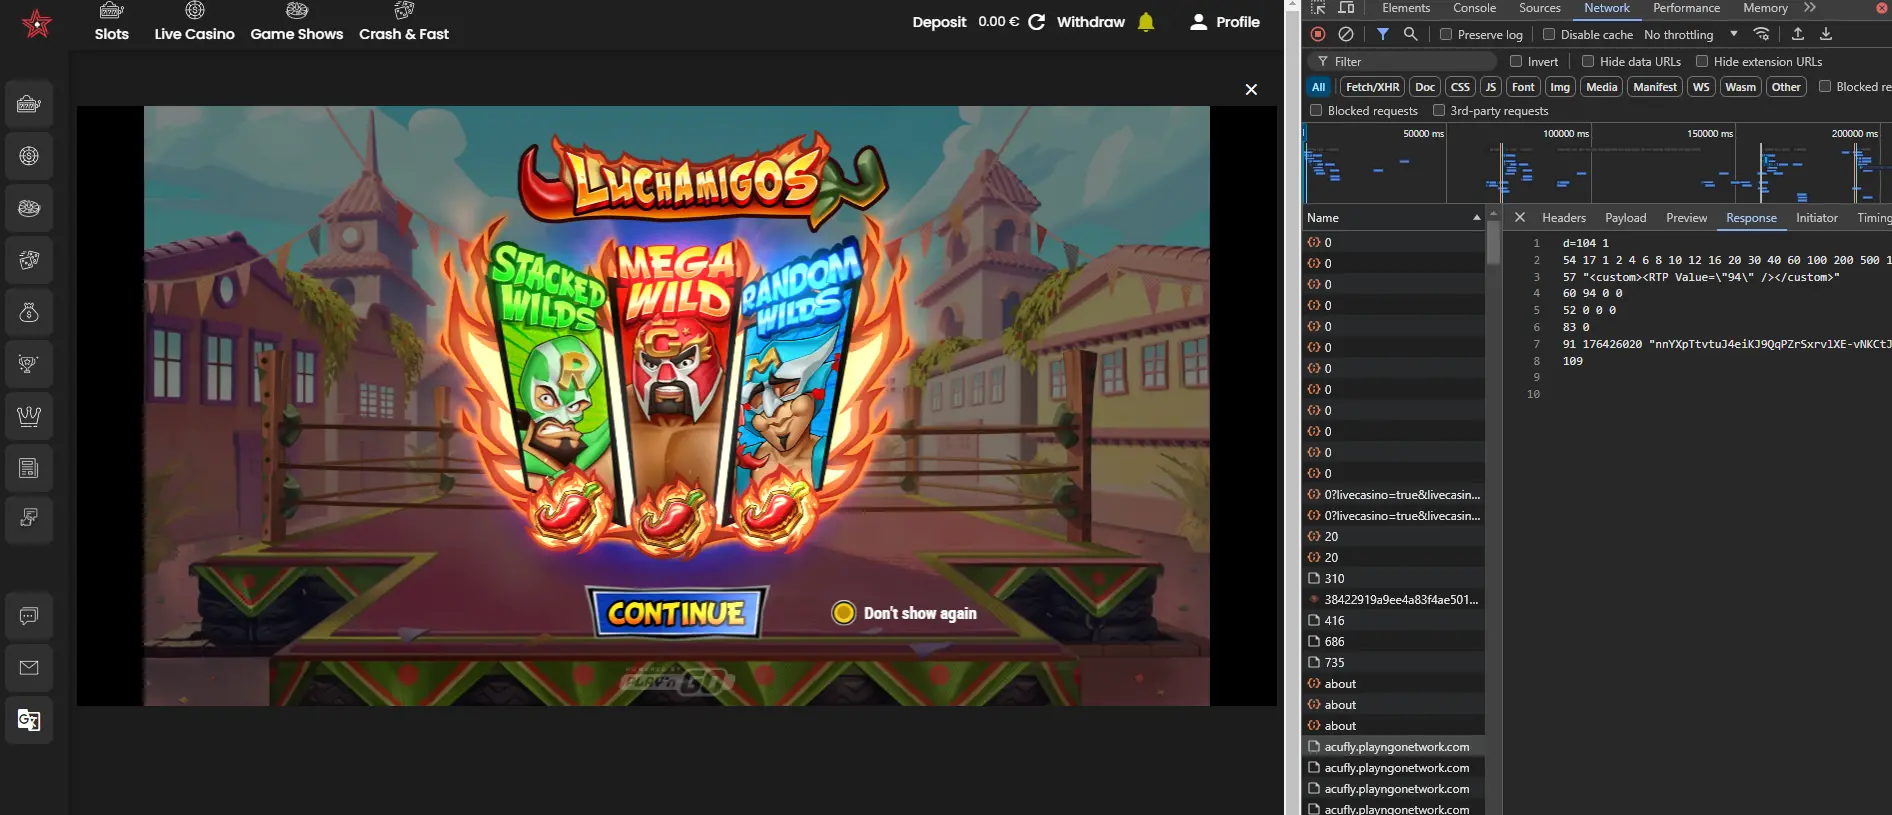Screen dimensions: 1892x815
Task: Click the CONTINUE button in the game
Action: tap(676, 612)
